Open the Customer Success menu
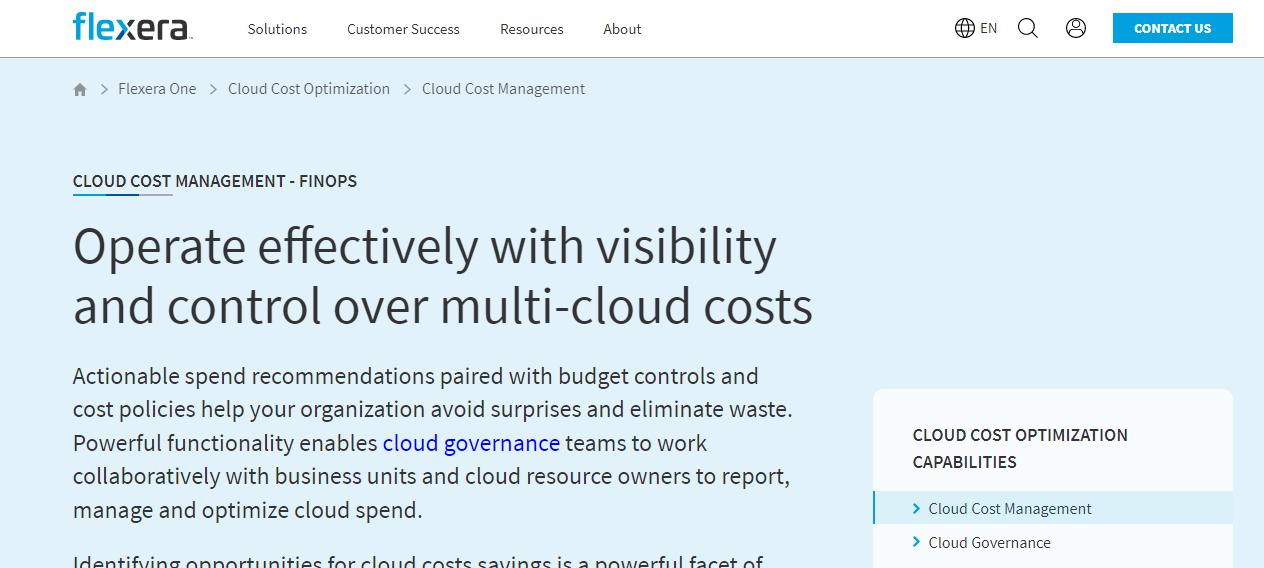Viewport: 1264px width, 568px height. point(403,29)
